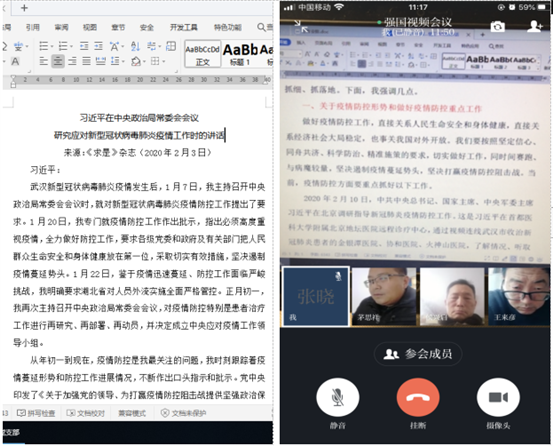Toggle the 静音 mute microphone button
The width and height of the screenshot is (553, 446).
pyautogui.click(x=338, y=397)
